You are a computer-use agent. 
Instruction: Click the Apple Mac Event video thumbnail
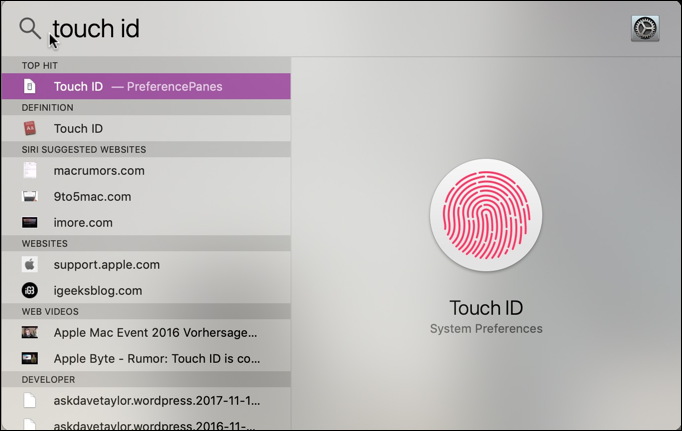pyautogui.click(x=30, y=332)
